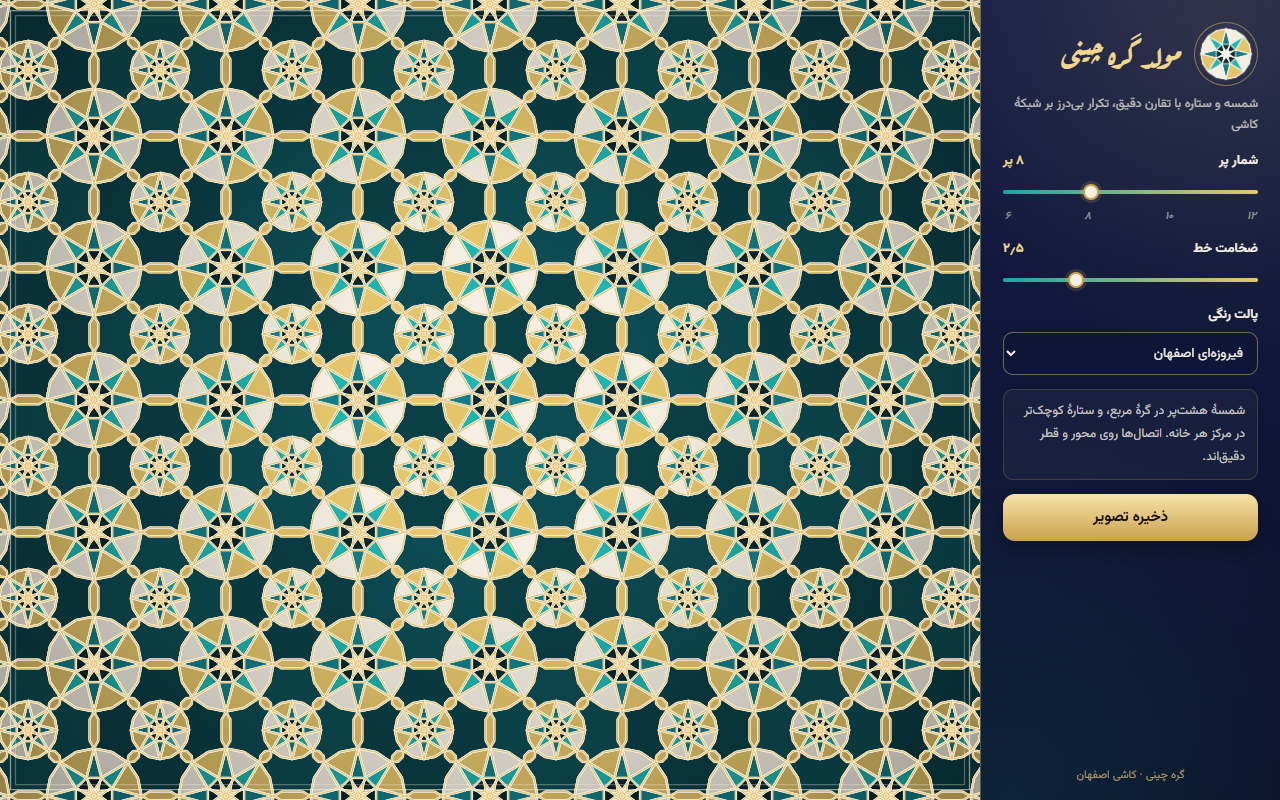Click the ذخیره تصویر save button
This screenshot has width=1280, height=800.
(1130, 517)
